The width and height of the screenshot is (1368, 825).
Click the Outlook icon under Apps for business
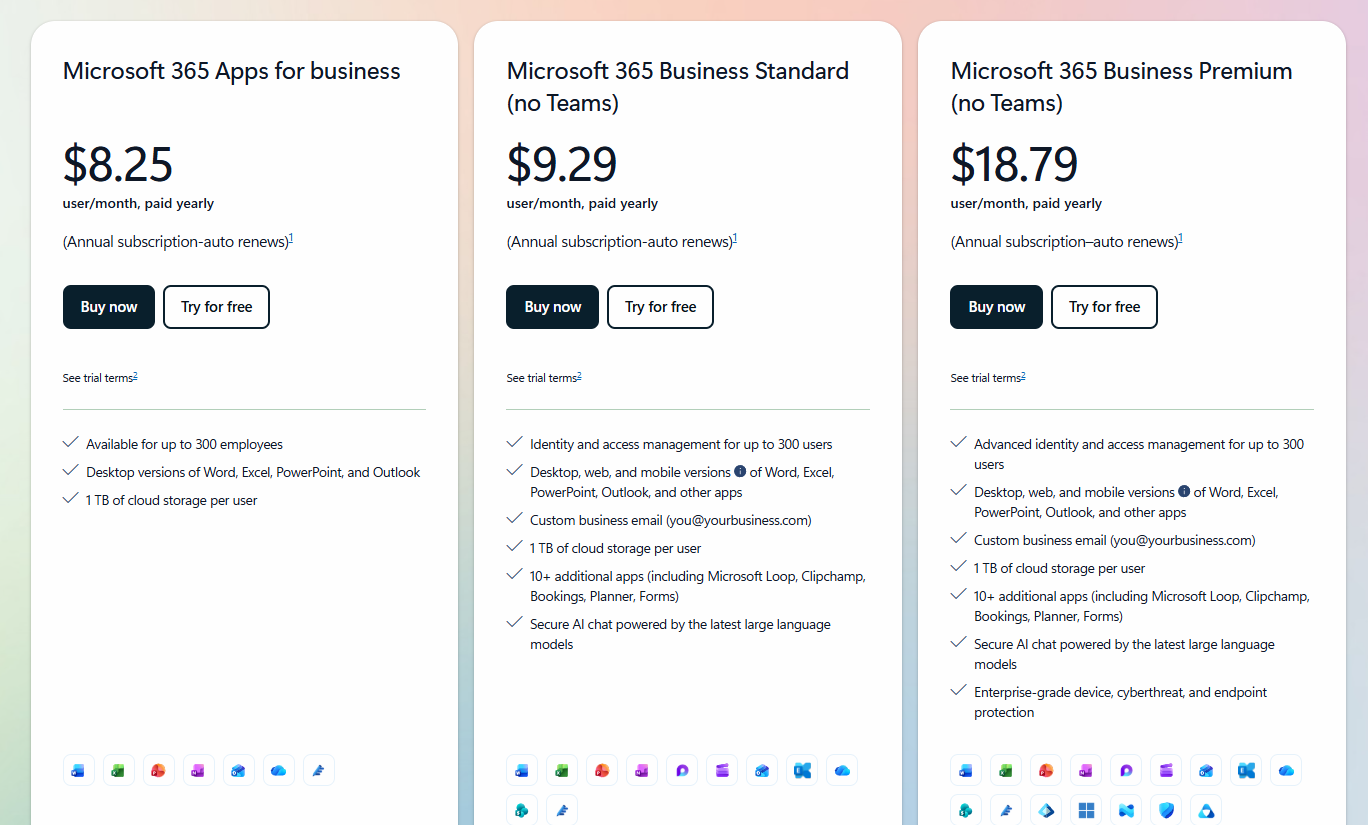tap(239, 770)
